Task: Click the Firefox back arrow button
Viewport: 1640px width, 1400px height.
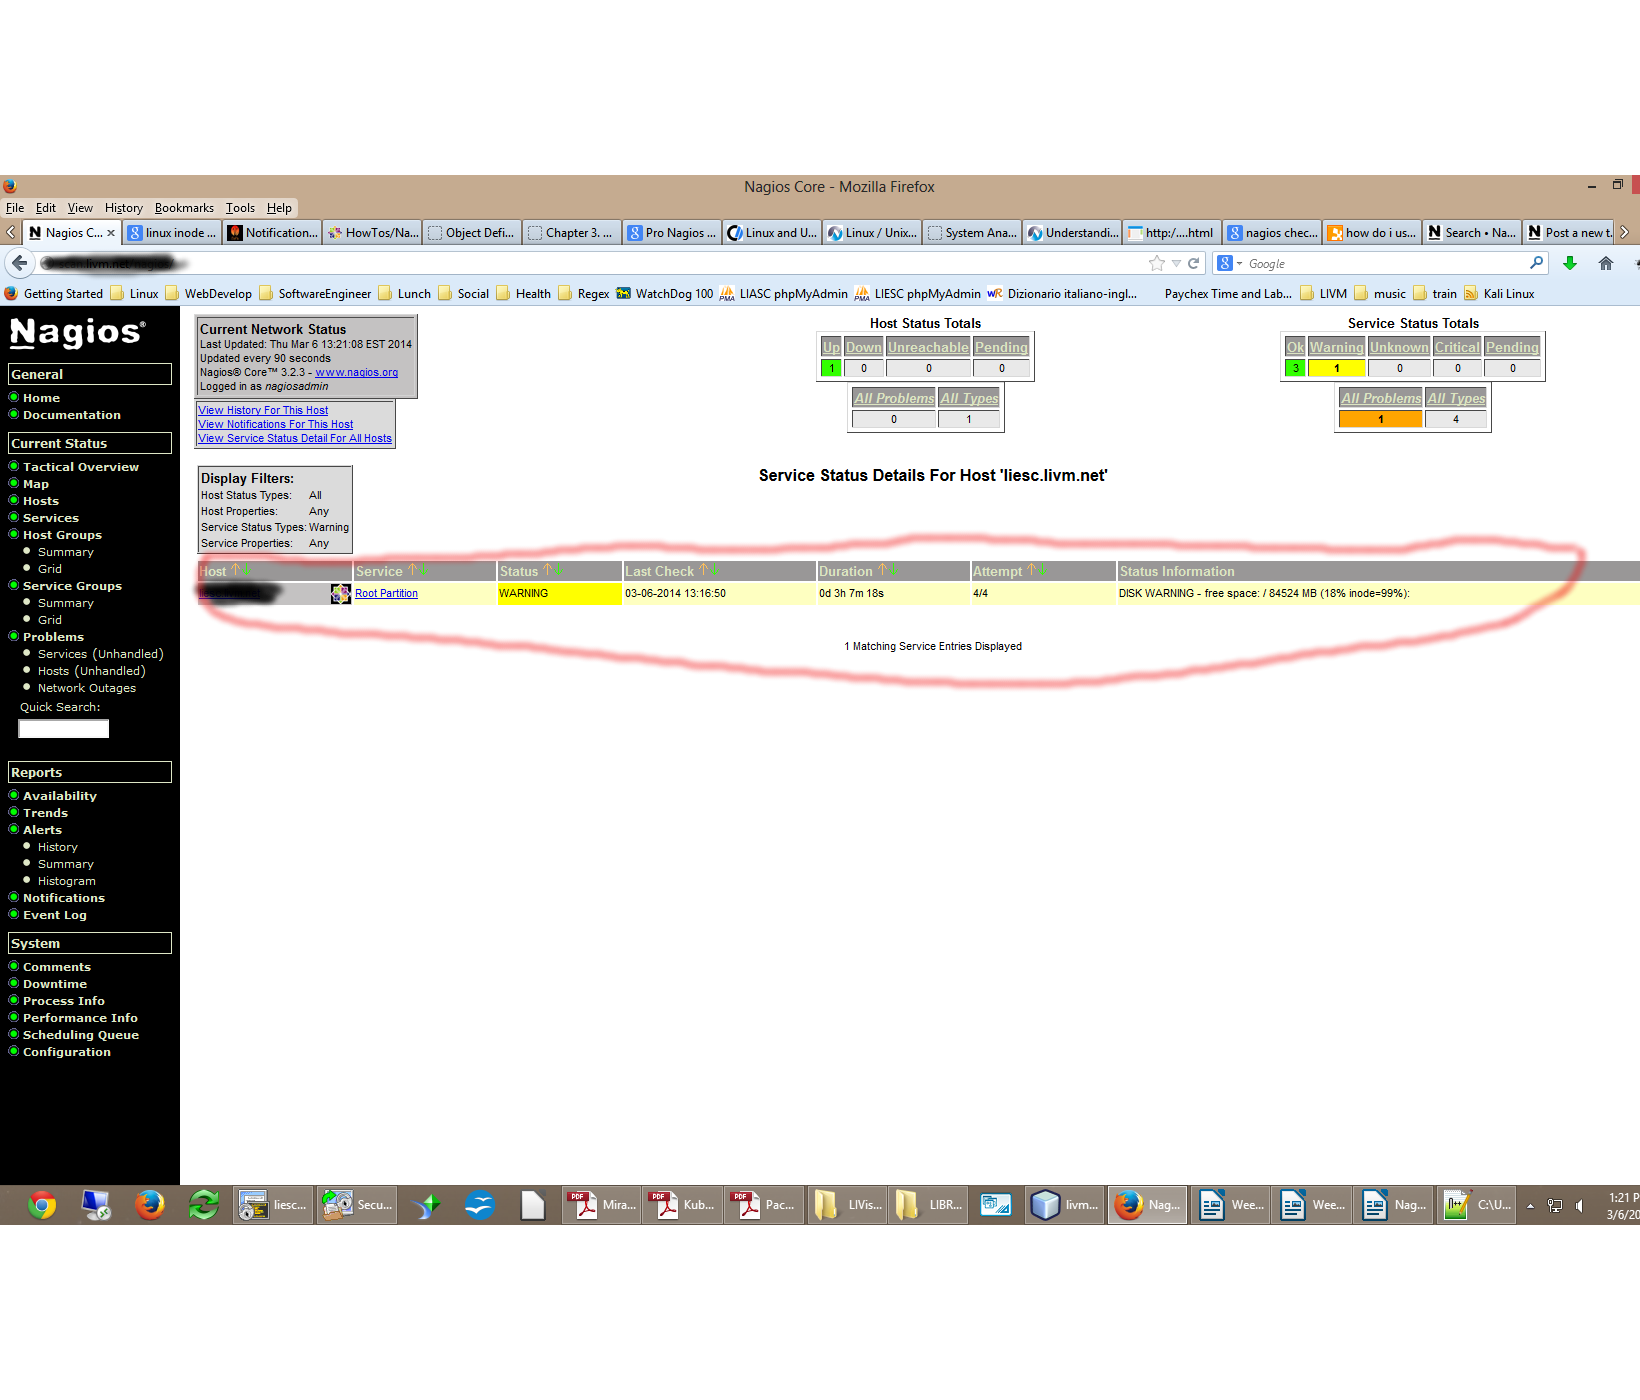Action: (19, 263)
